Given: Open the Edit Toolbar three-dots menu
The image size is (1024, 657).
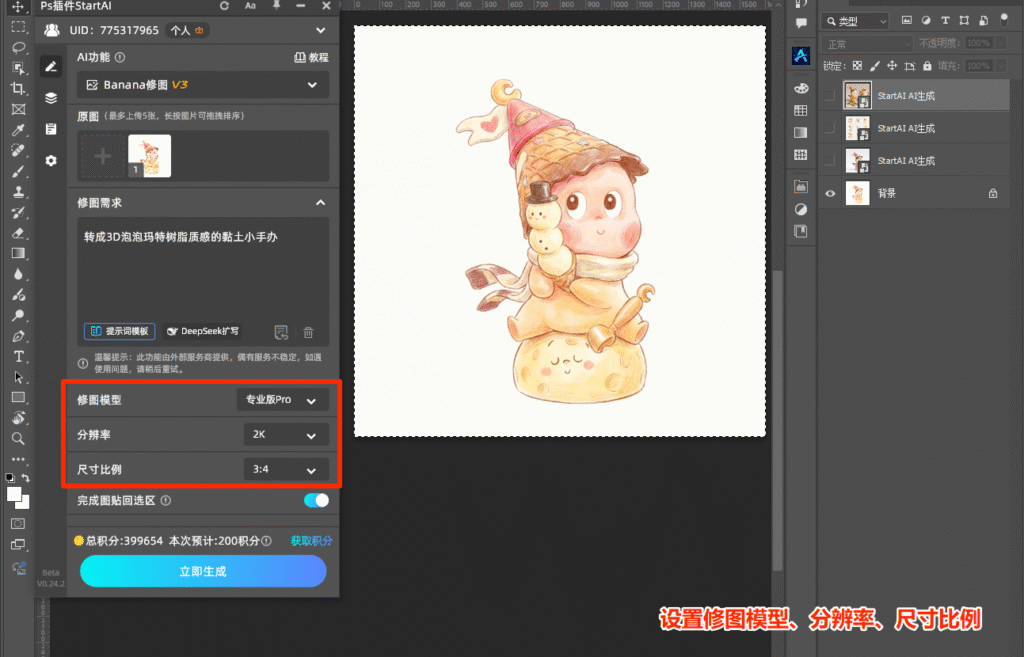Looking at the screenshot, I should (x=18, y=458).
